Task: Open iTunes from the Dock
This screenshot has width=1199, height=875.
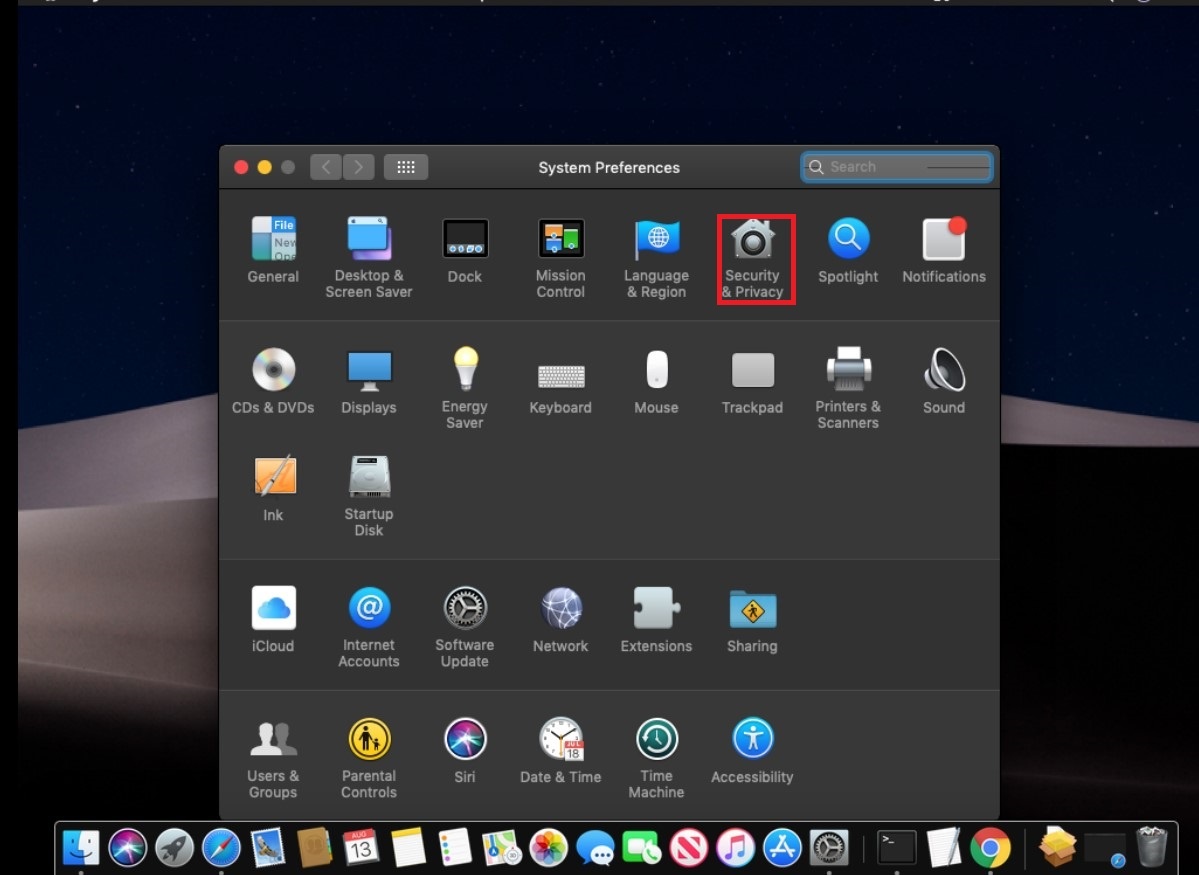Action: tap(735, 847)
